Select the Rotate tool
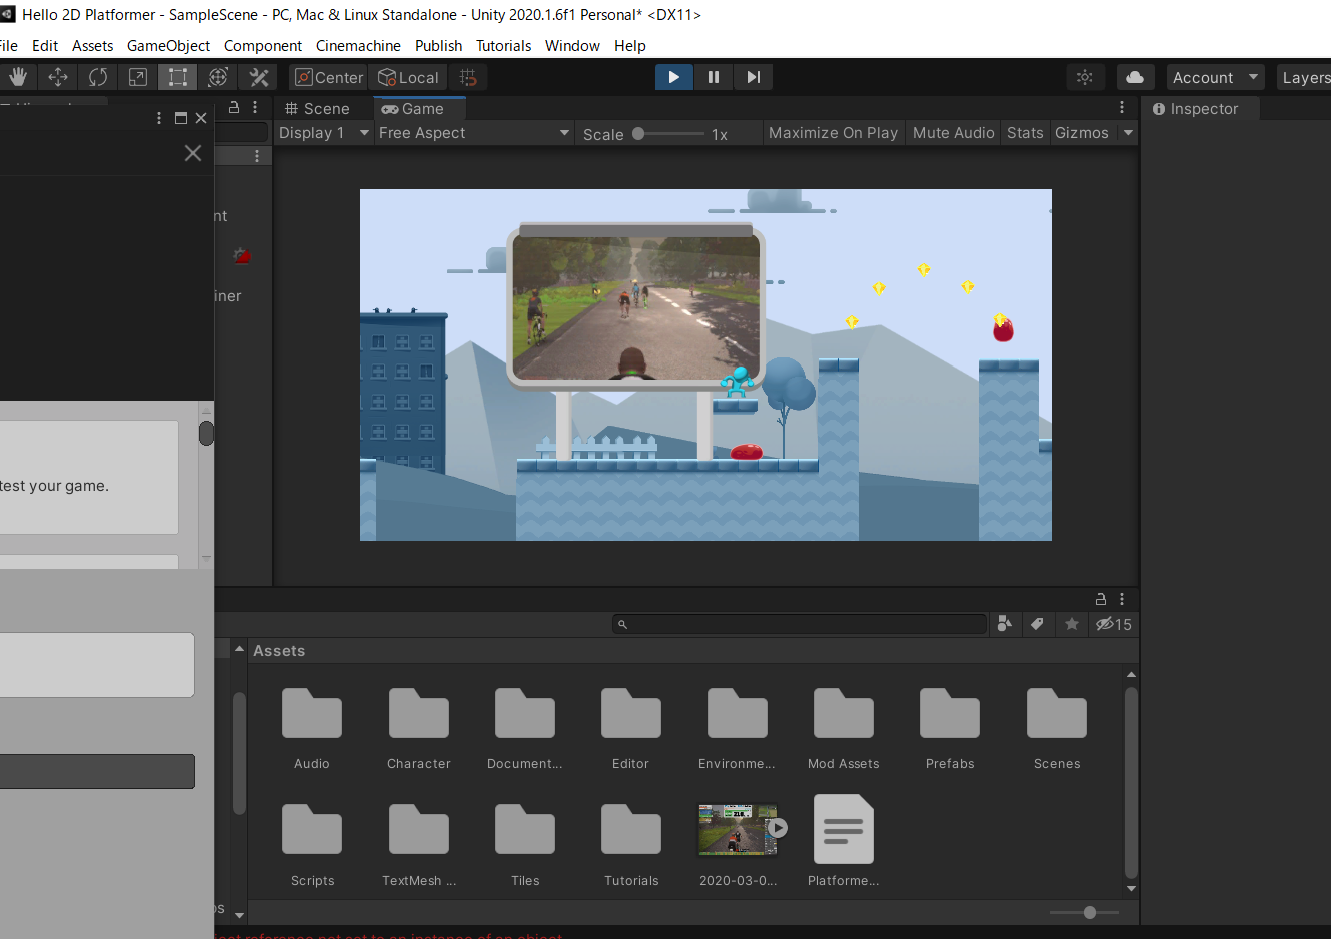Image resolution: width=1331 pixels, height=939 pixels. pyautogui.click(x=97, y=77)
